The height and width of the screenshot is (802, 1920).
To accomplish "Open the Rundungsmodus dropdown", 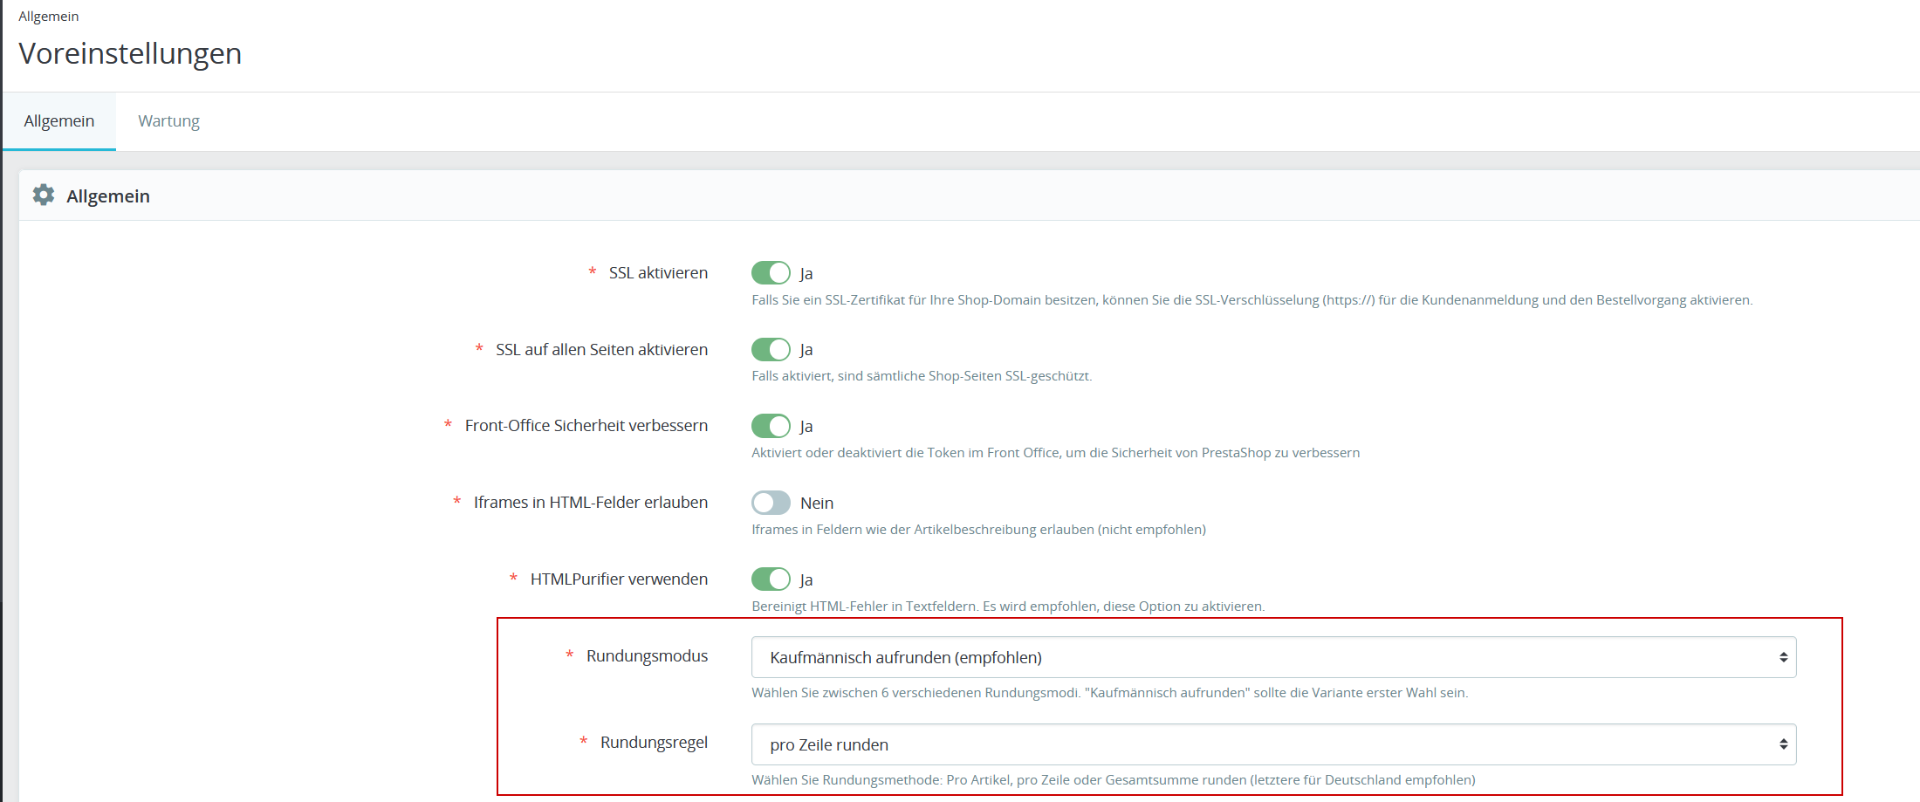I will click(1273, 657).
